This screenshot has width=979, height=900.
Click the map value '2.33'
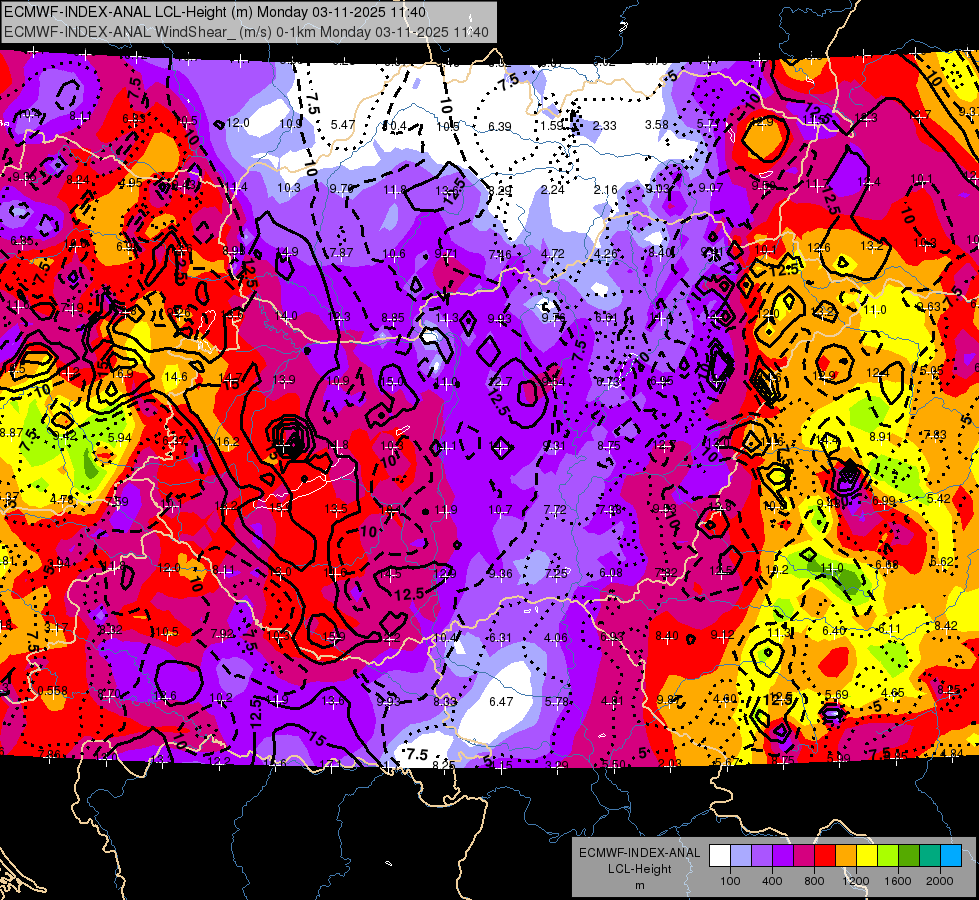(x=604, y=126)
